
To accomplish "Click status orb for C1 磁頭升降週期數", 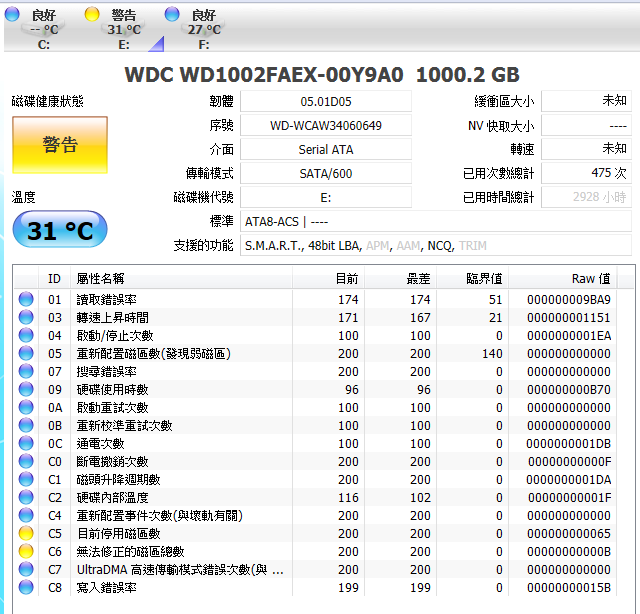I will (x=26, y=479).
